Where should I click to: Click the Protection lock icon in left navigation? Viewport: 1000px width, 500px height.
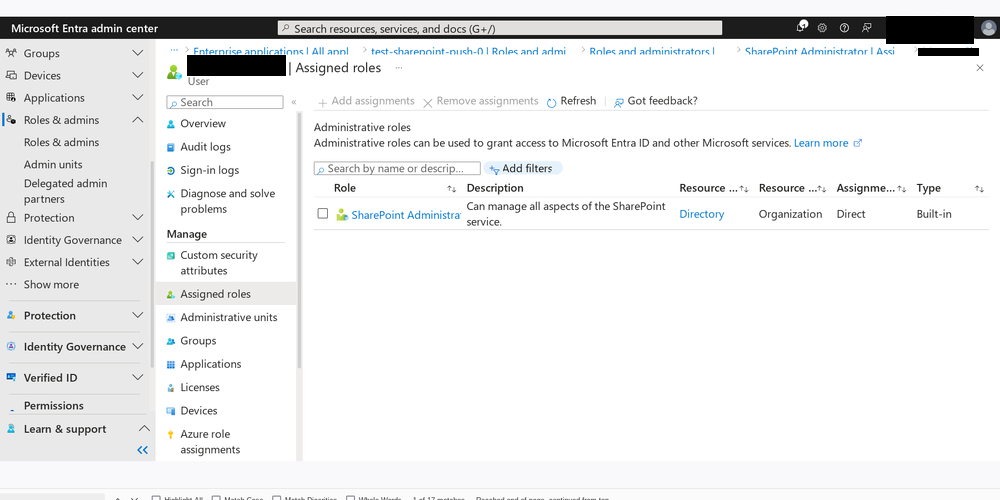point(11,218)
